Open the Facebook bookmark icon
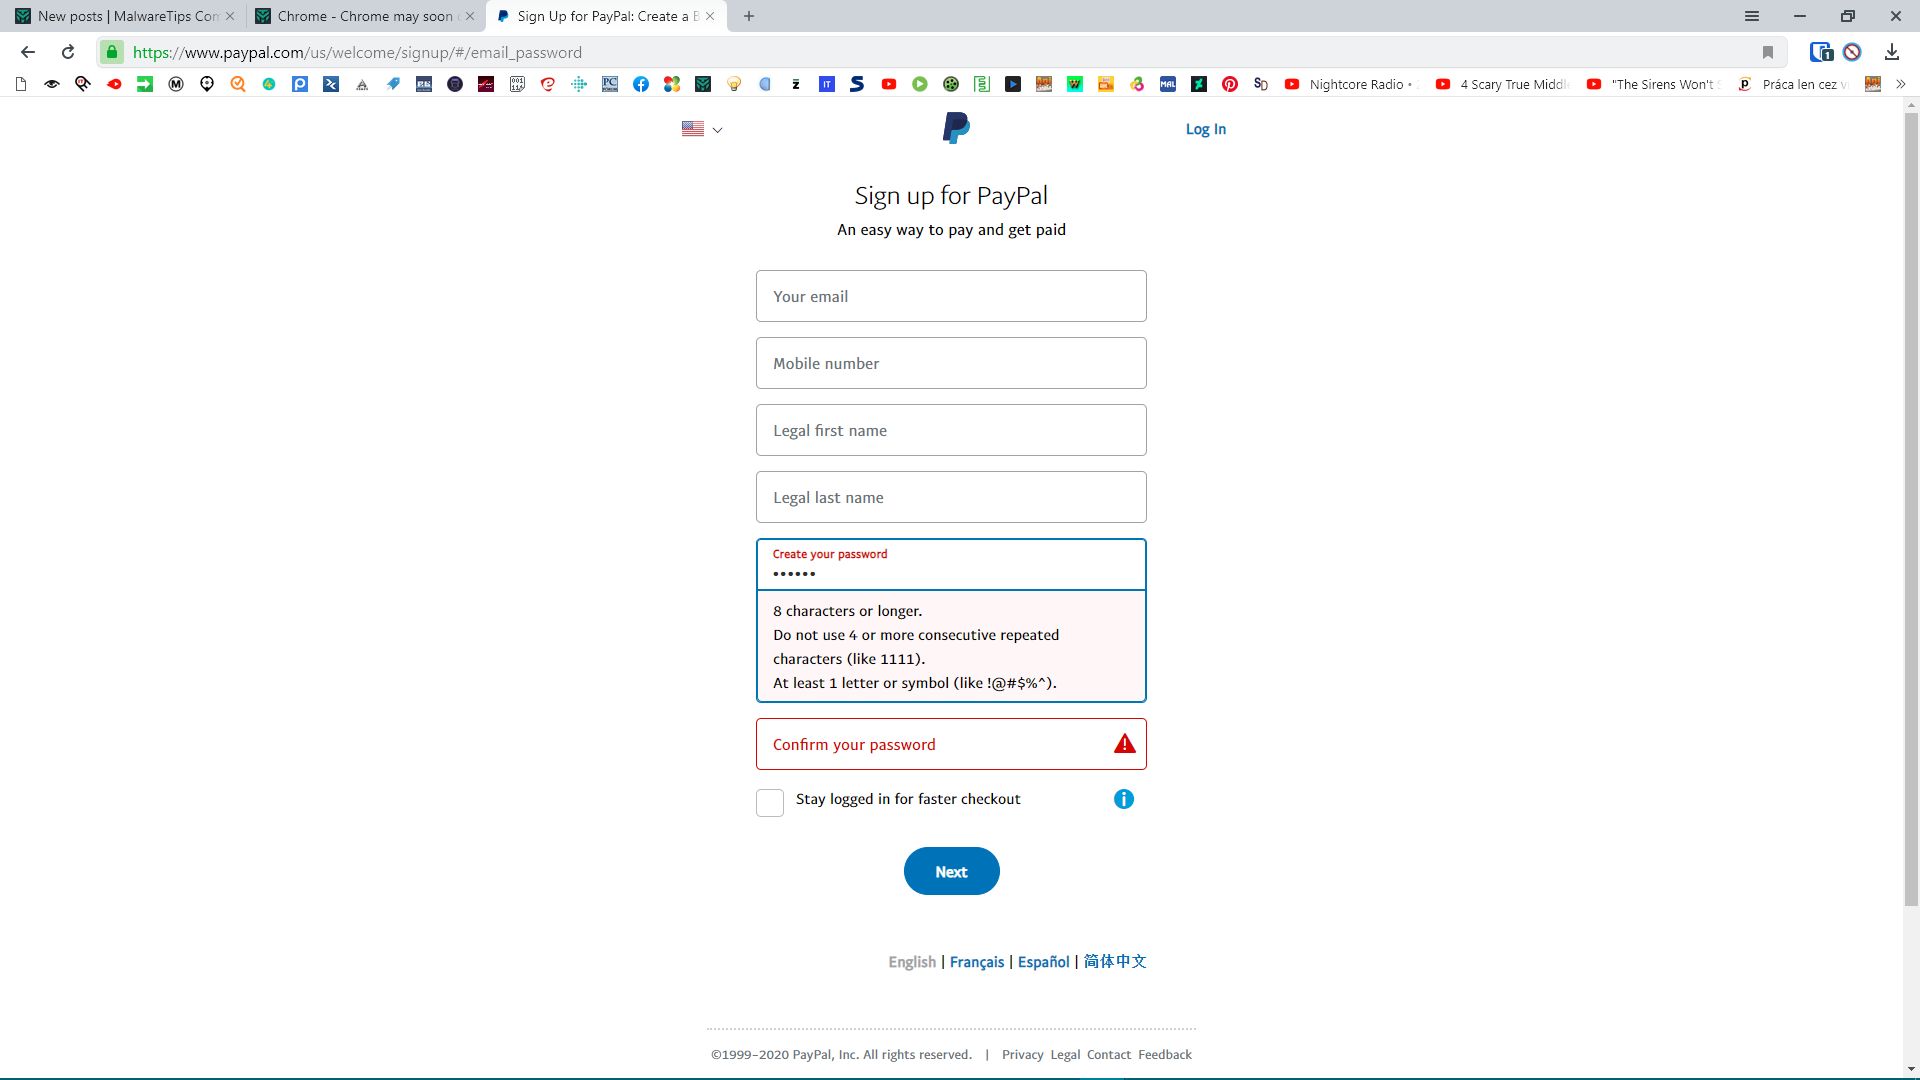Image resolution: width=1920 pixels, height=1080 pixels. (641, 85)
